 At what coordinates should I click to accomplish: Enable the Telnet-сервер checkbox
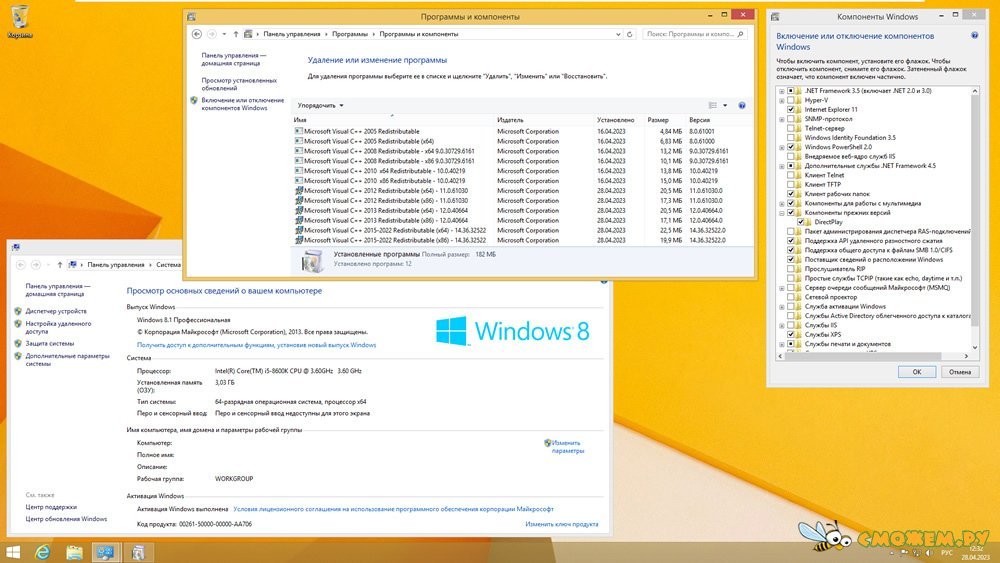click(791, 128)
